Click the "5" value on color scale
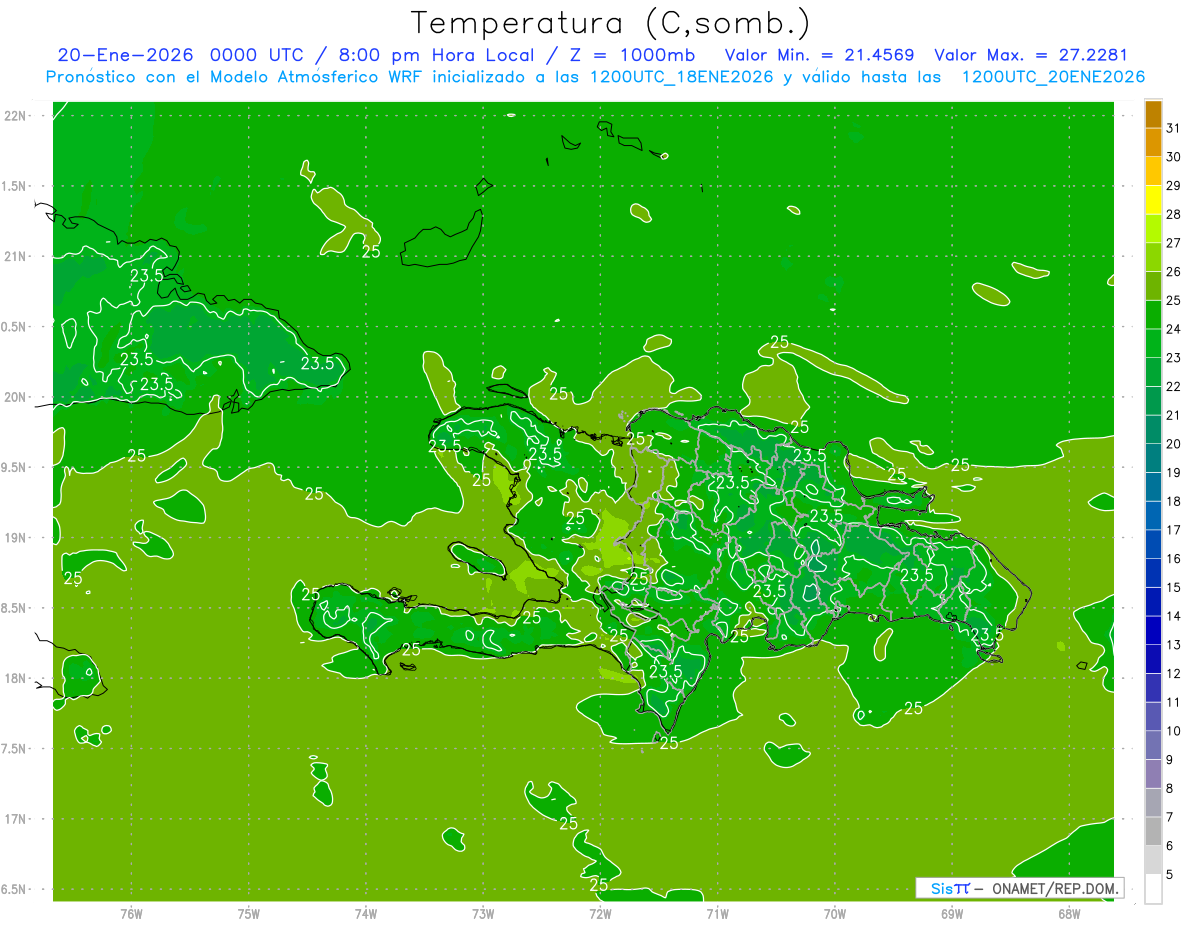The width and height of the screenshot is (1200, 927). click(1170, 875)
